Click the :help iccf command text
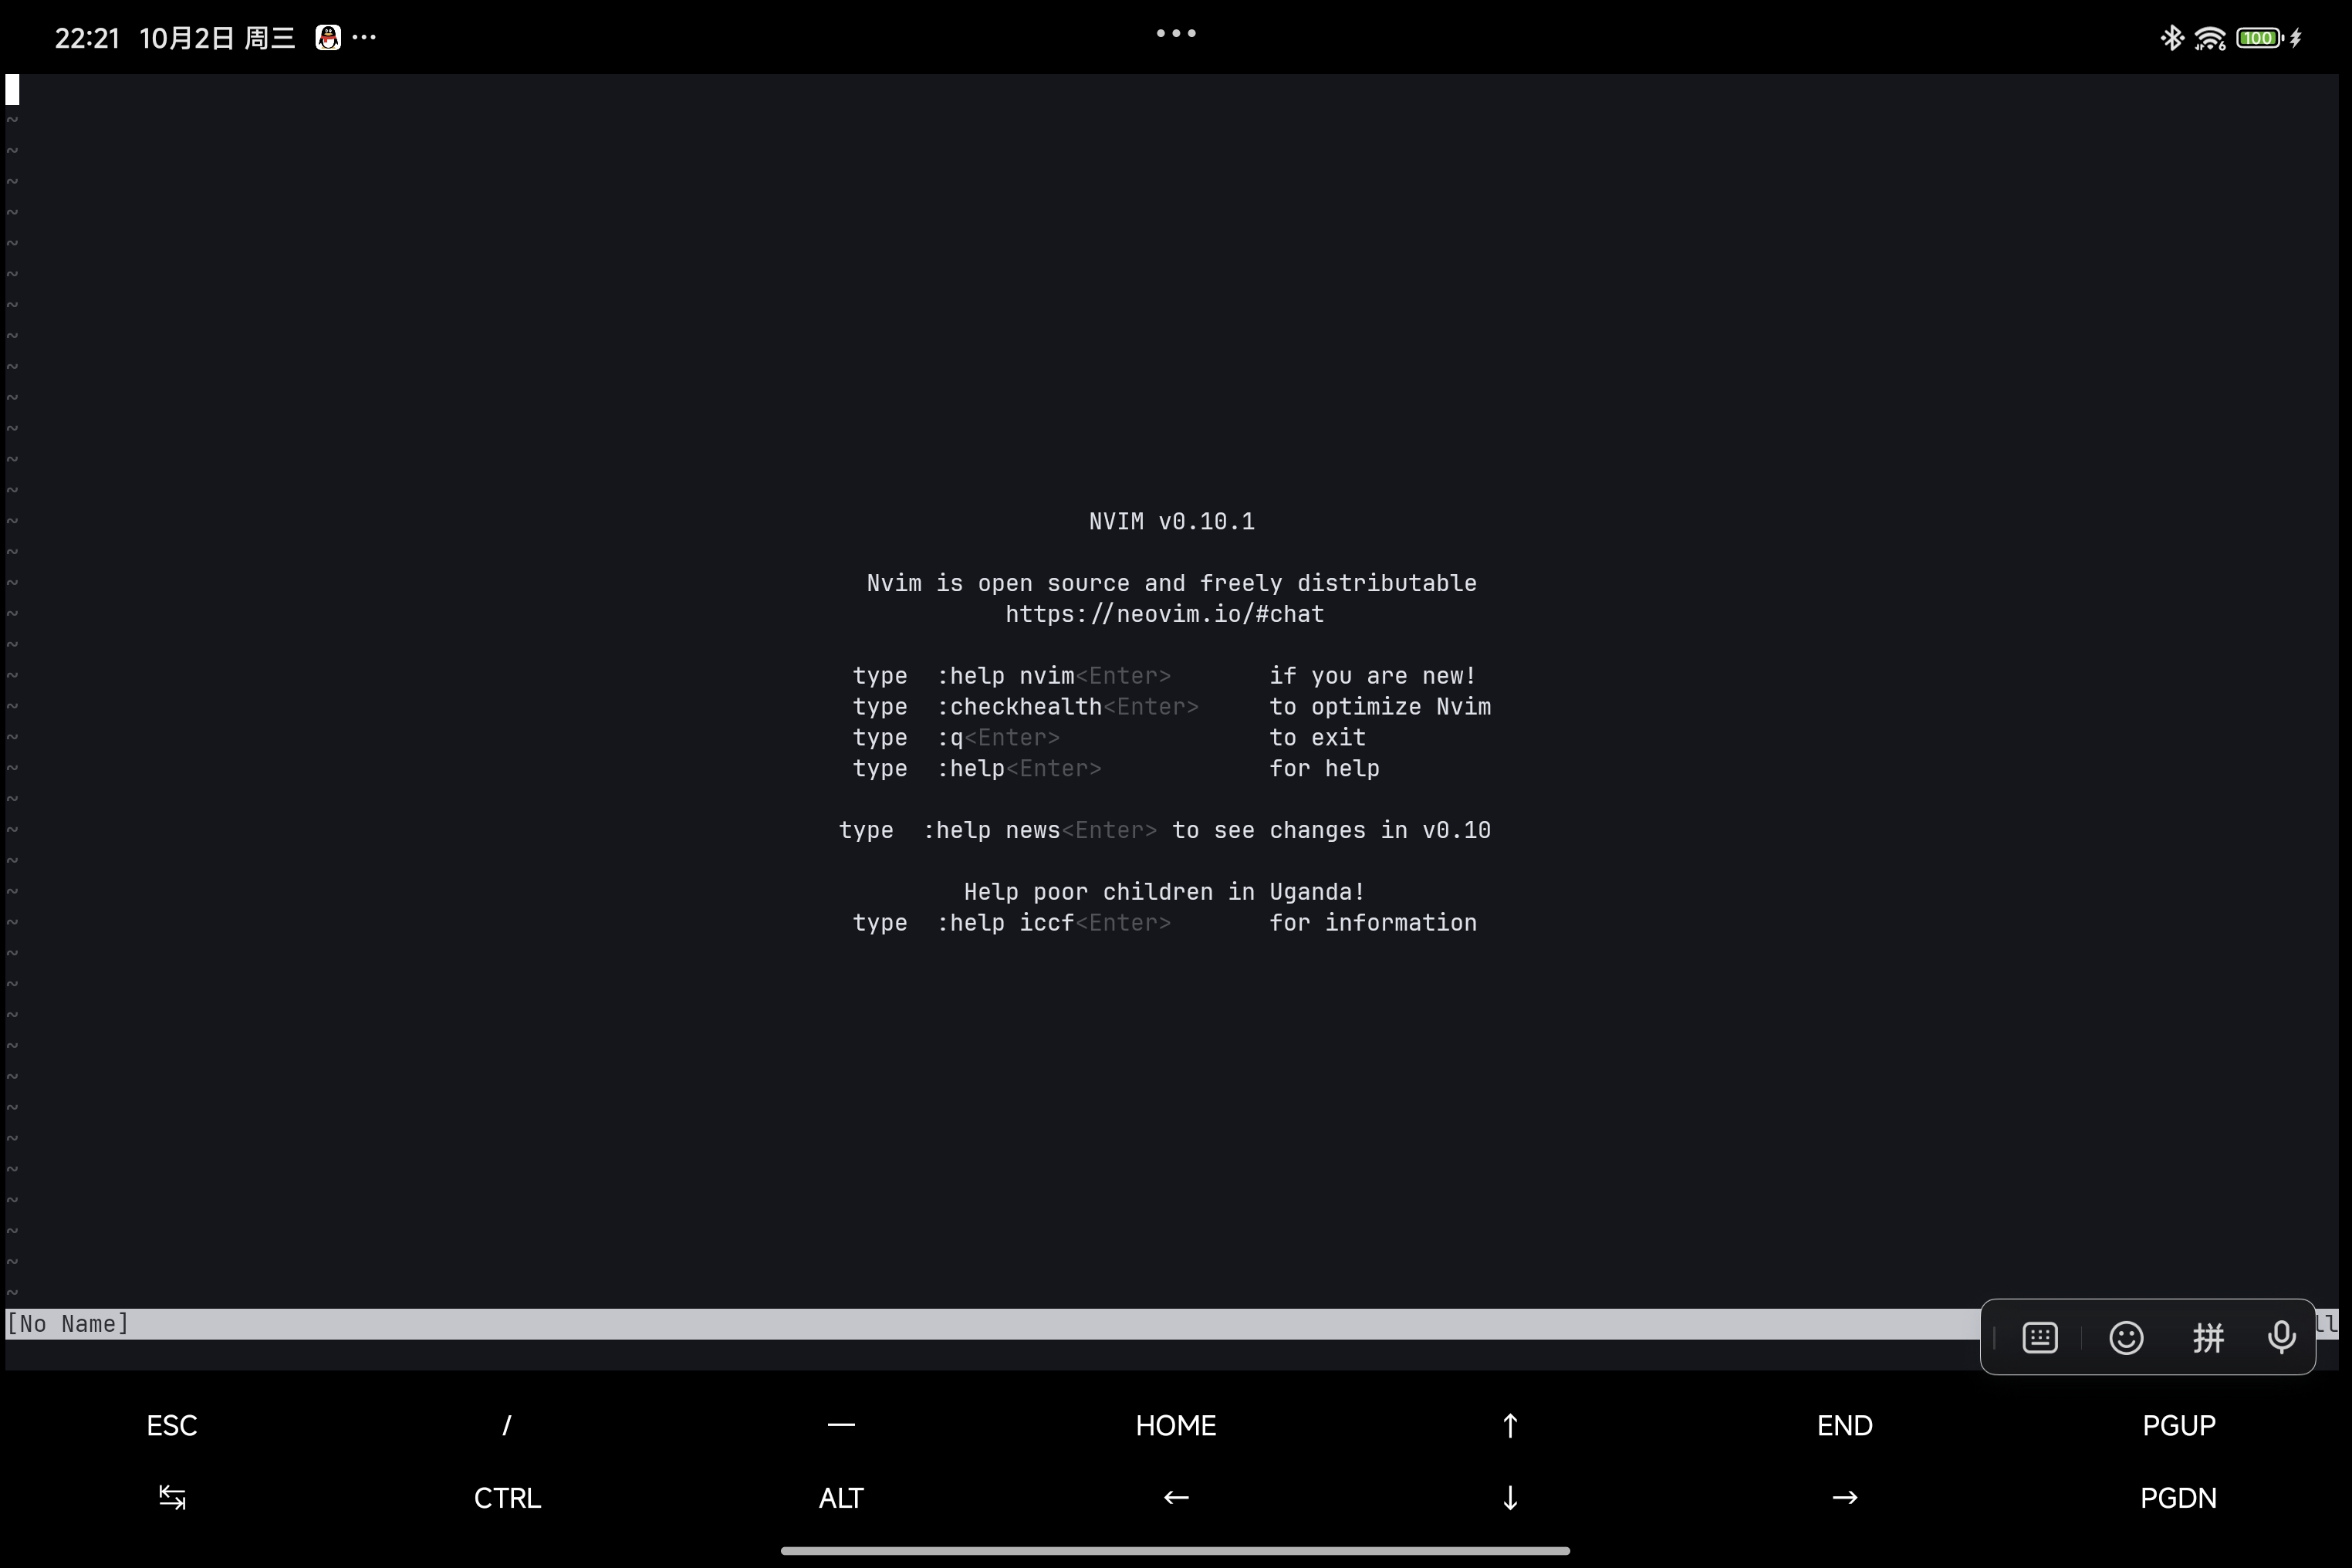This screenshot has height=1568, width=2352. pyautogui.click(x=1005, y=923)
